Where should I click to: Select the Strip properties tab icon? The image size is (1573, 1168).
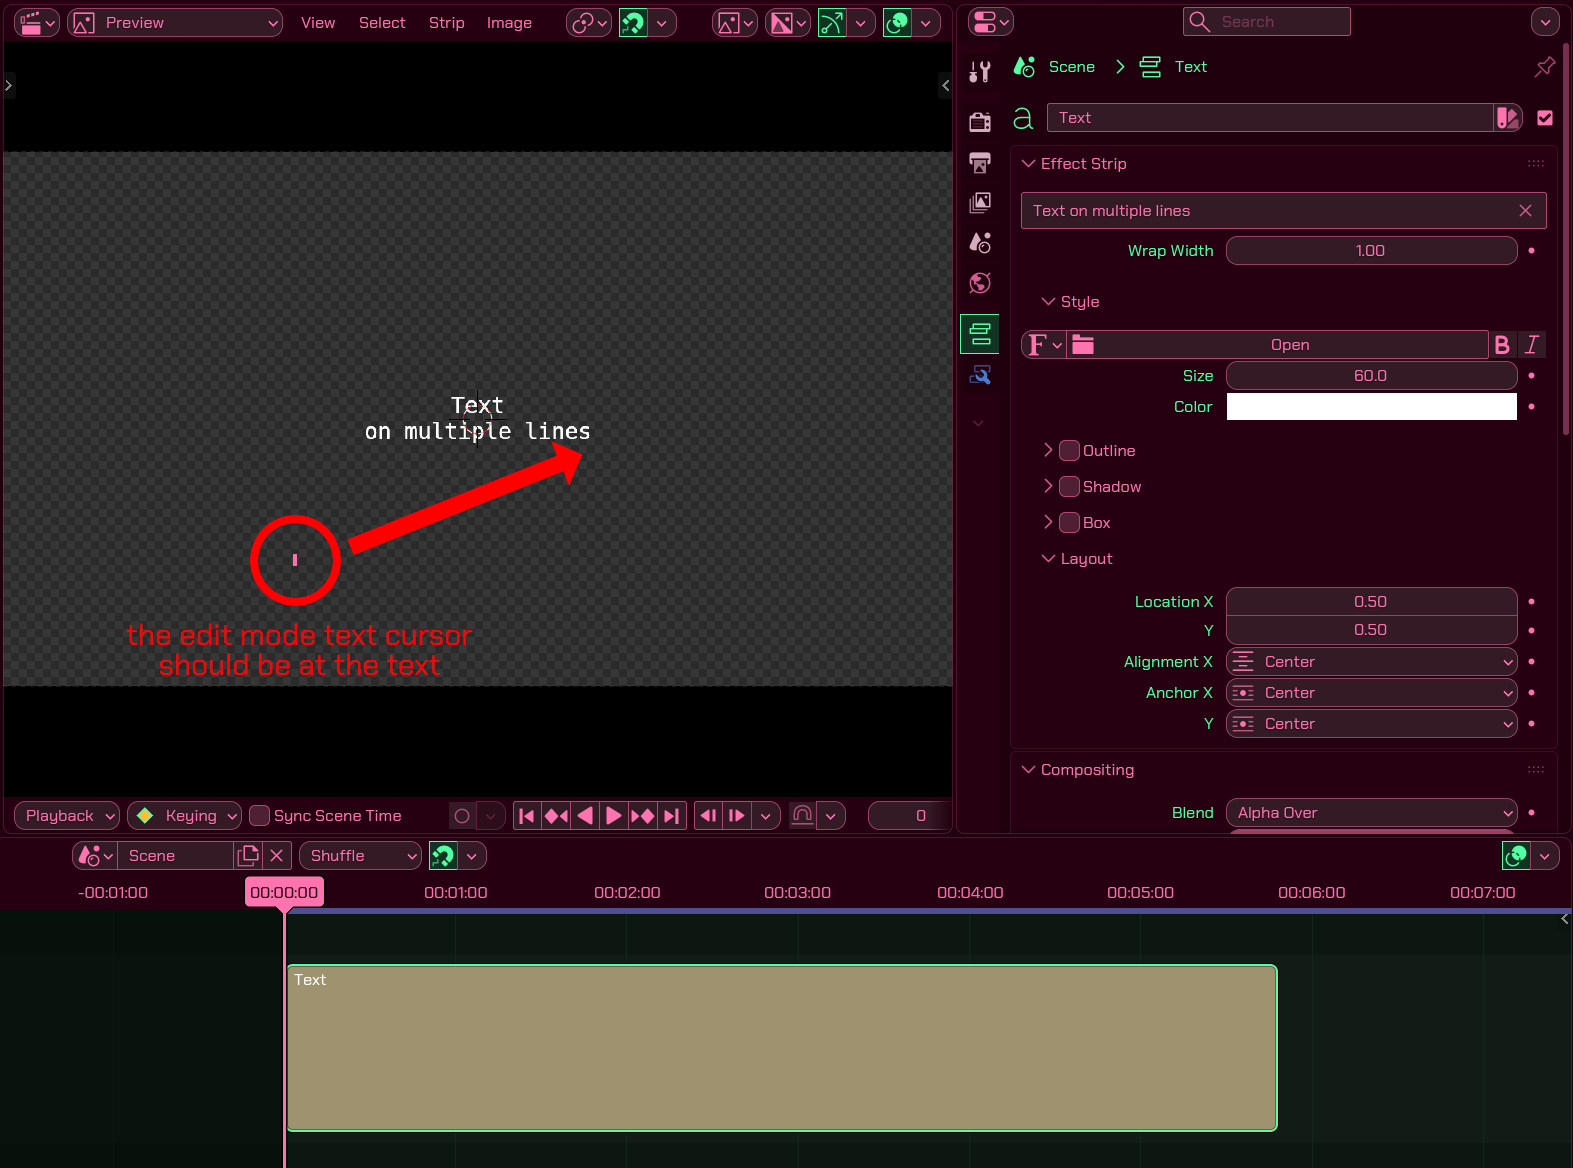click(x=980, y=333)
